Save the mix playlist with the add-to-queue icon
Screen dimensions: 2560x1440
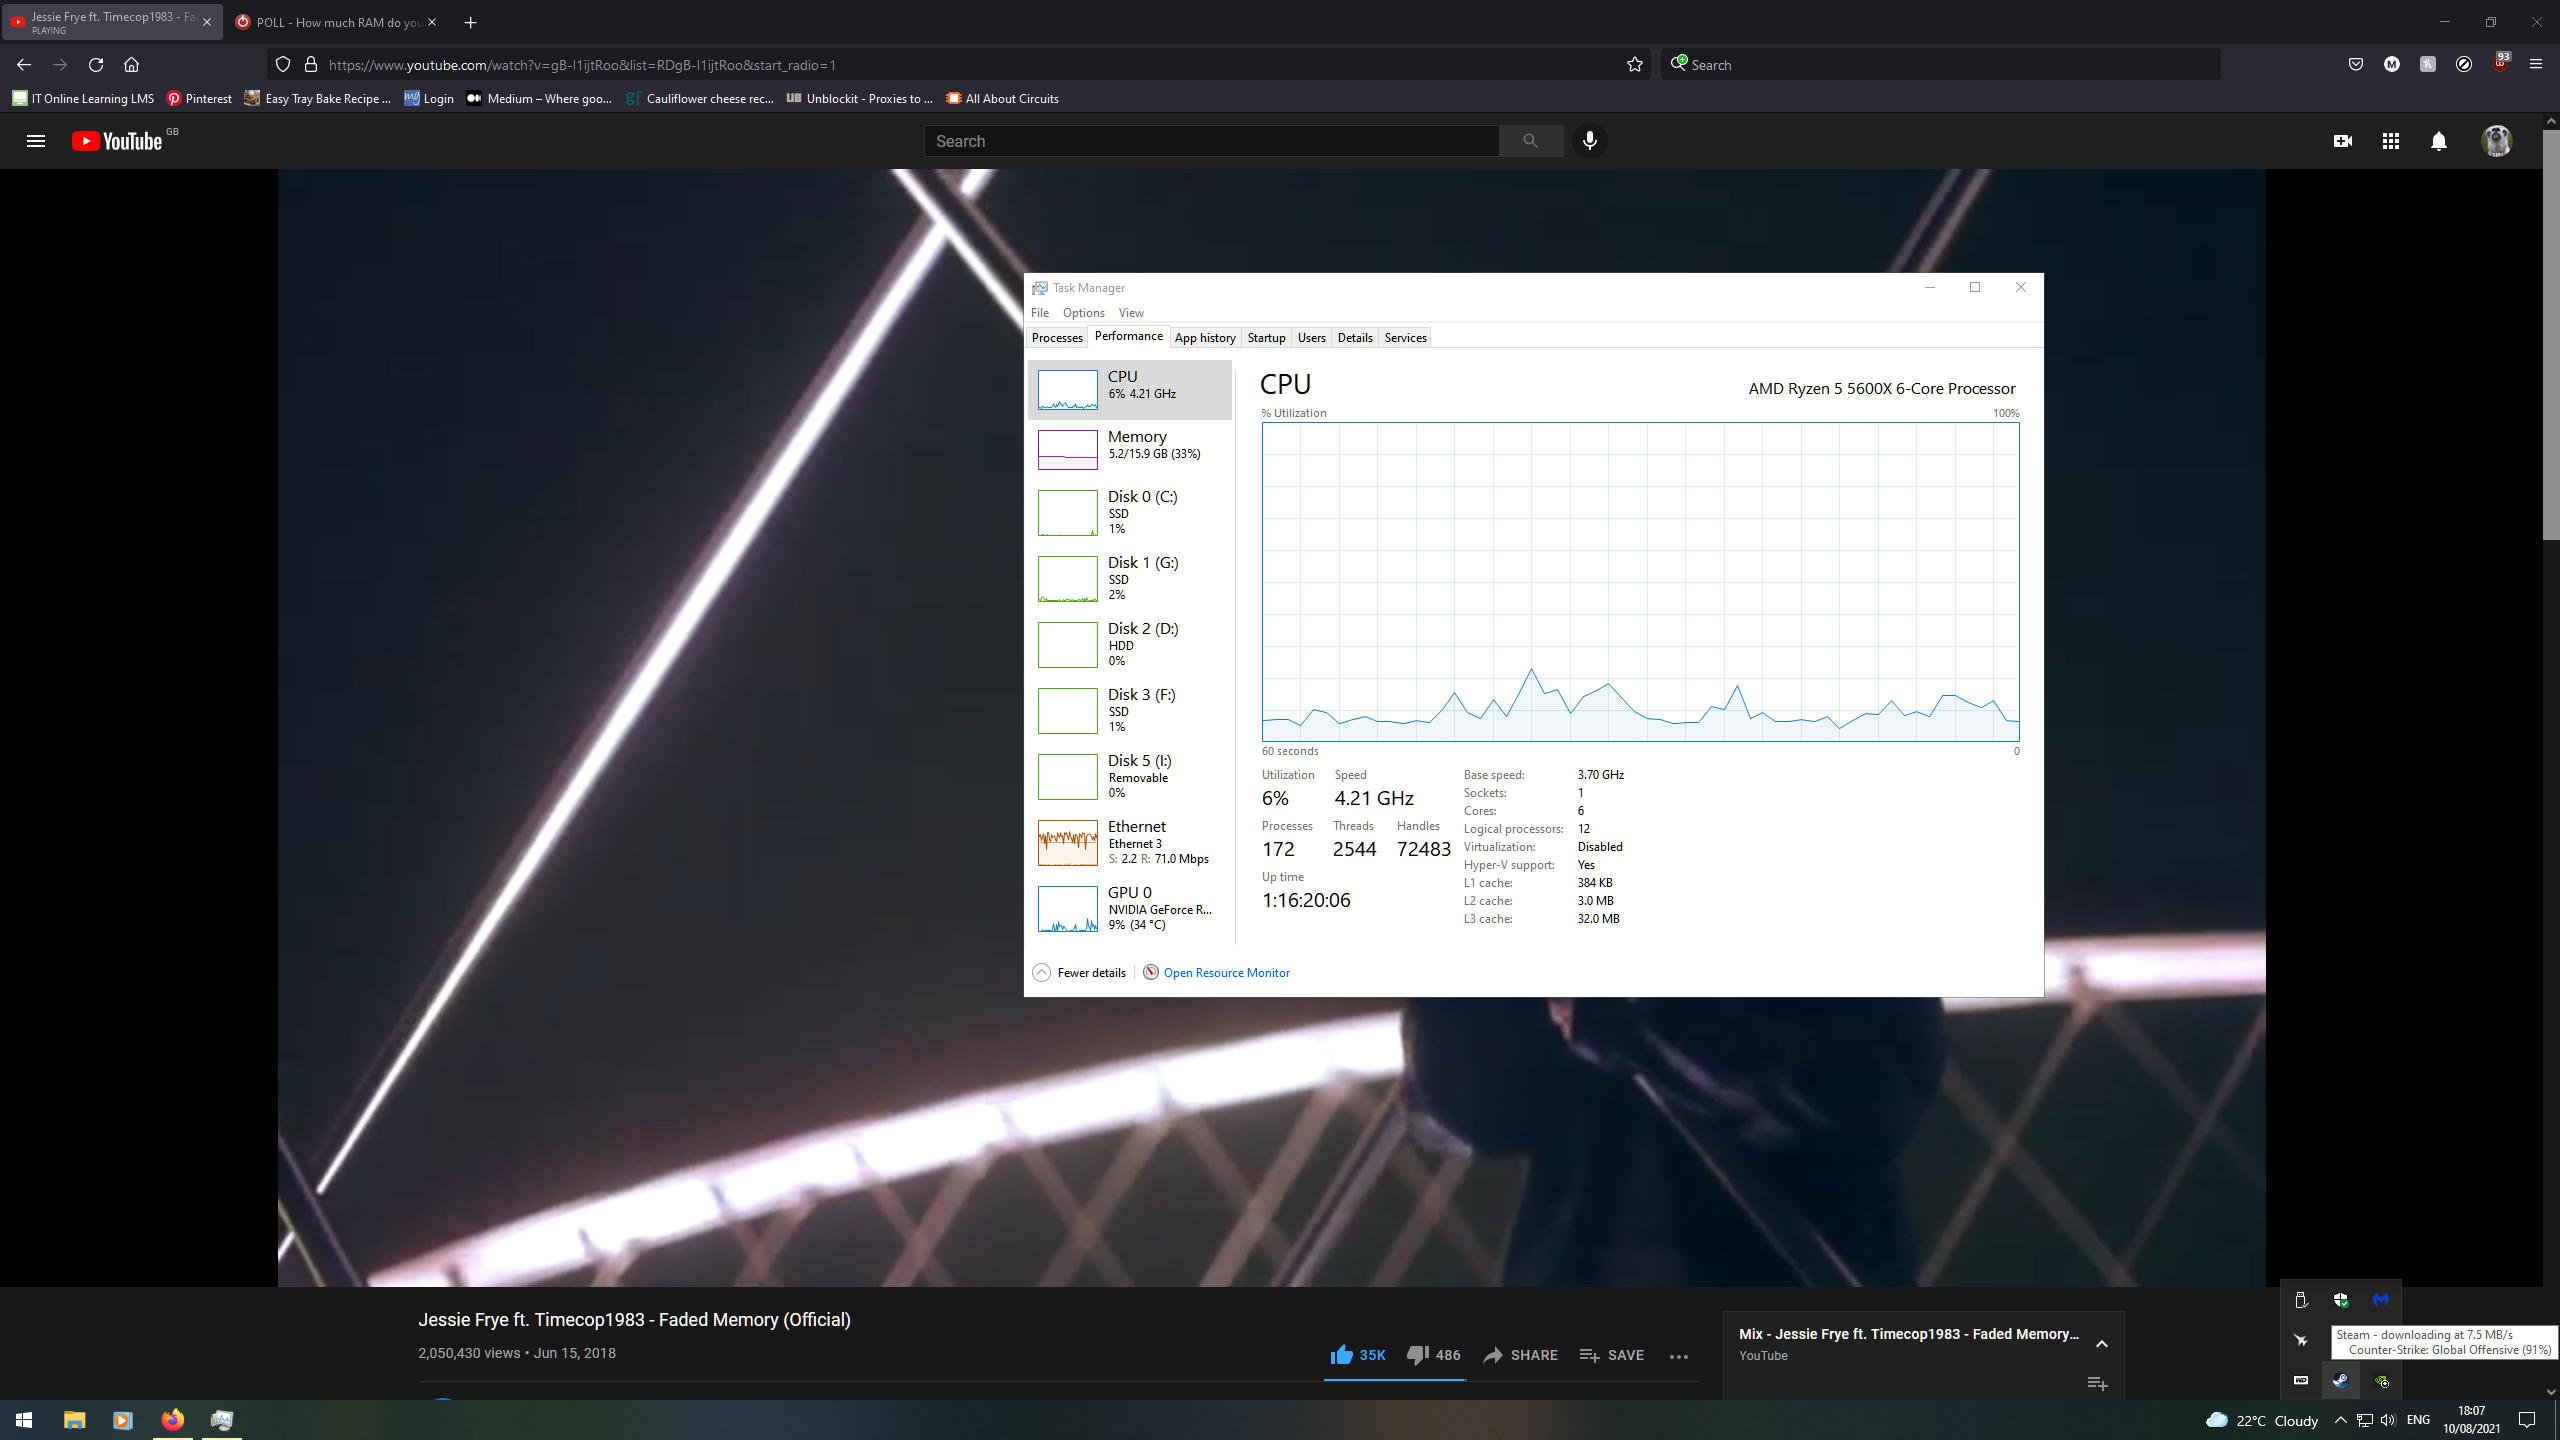pyautogui.click(x=2098, y=1383)
